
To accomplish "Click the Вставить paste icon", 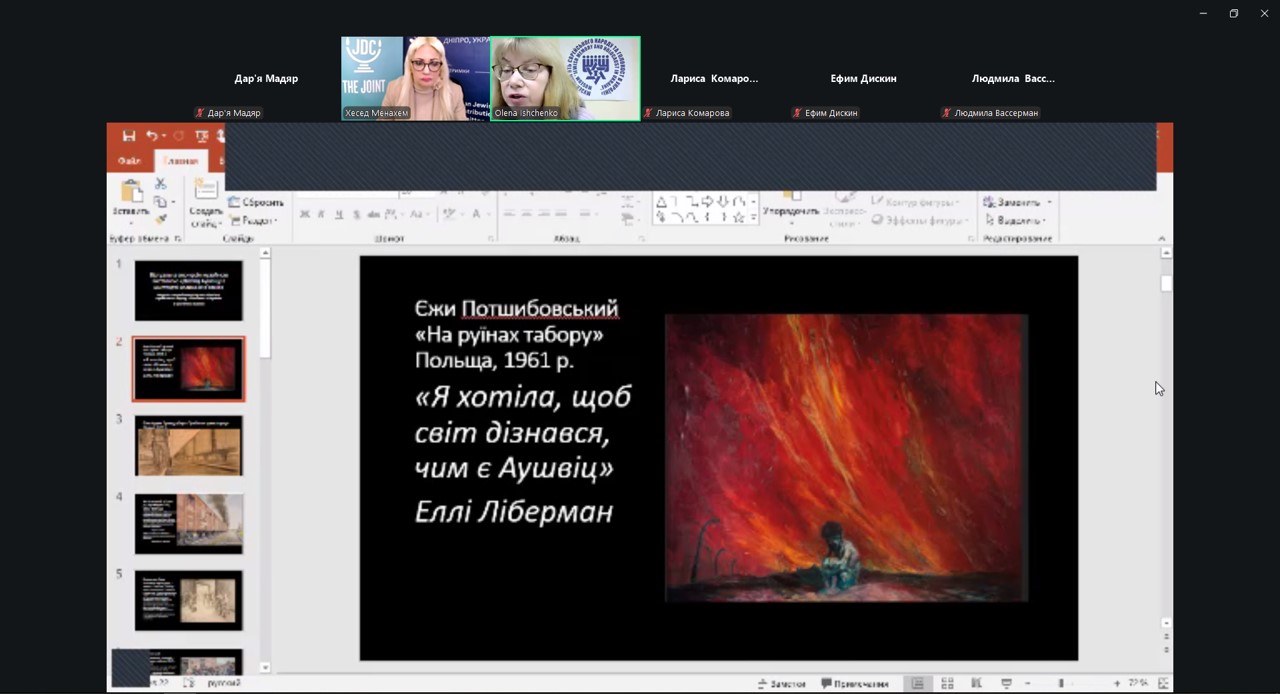I will [131, 198].
